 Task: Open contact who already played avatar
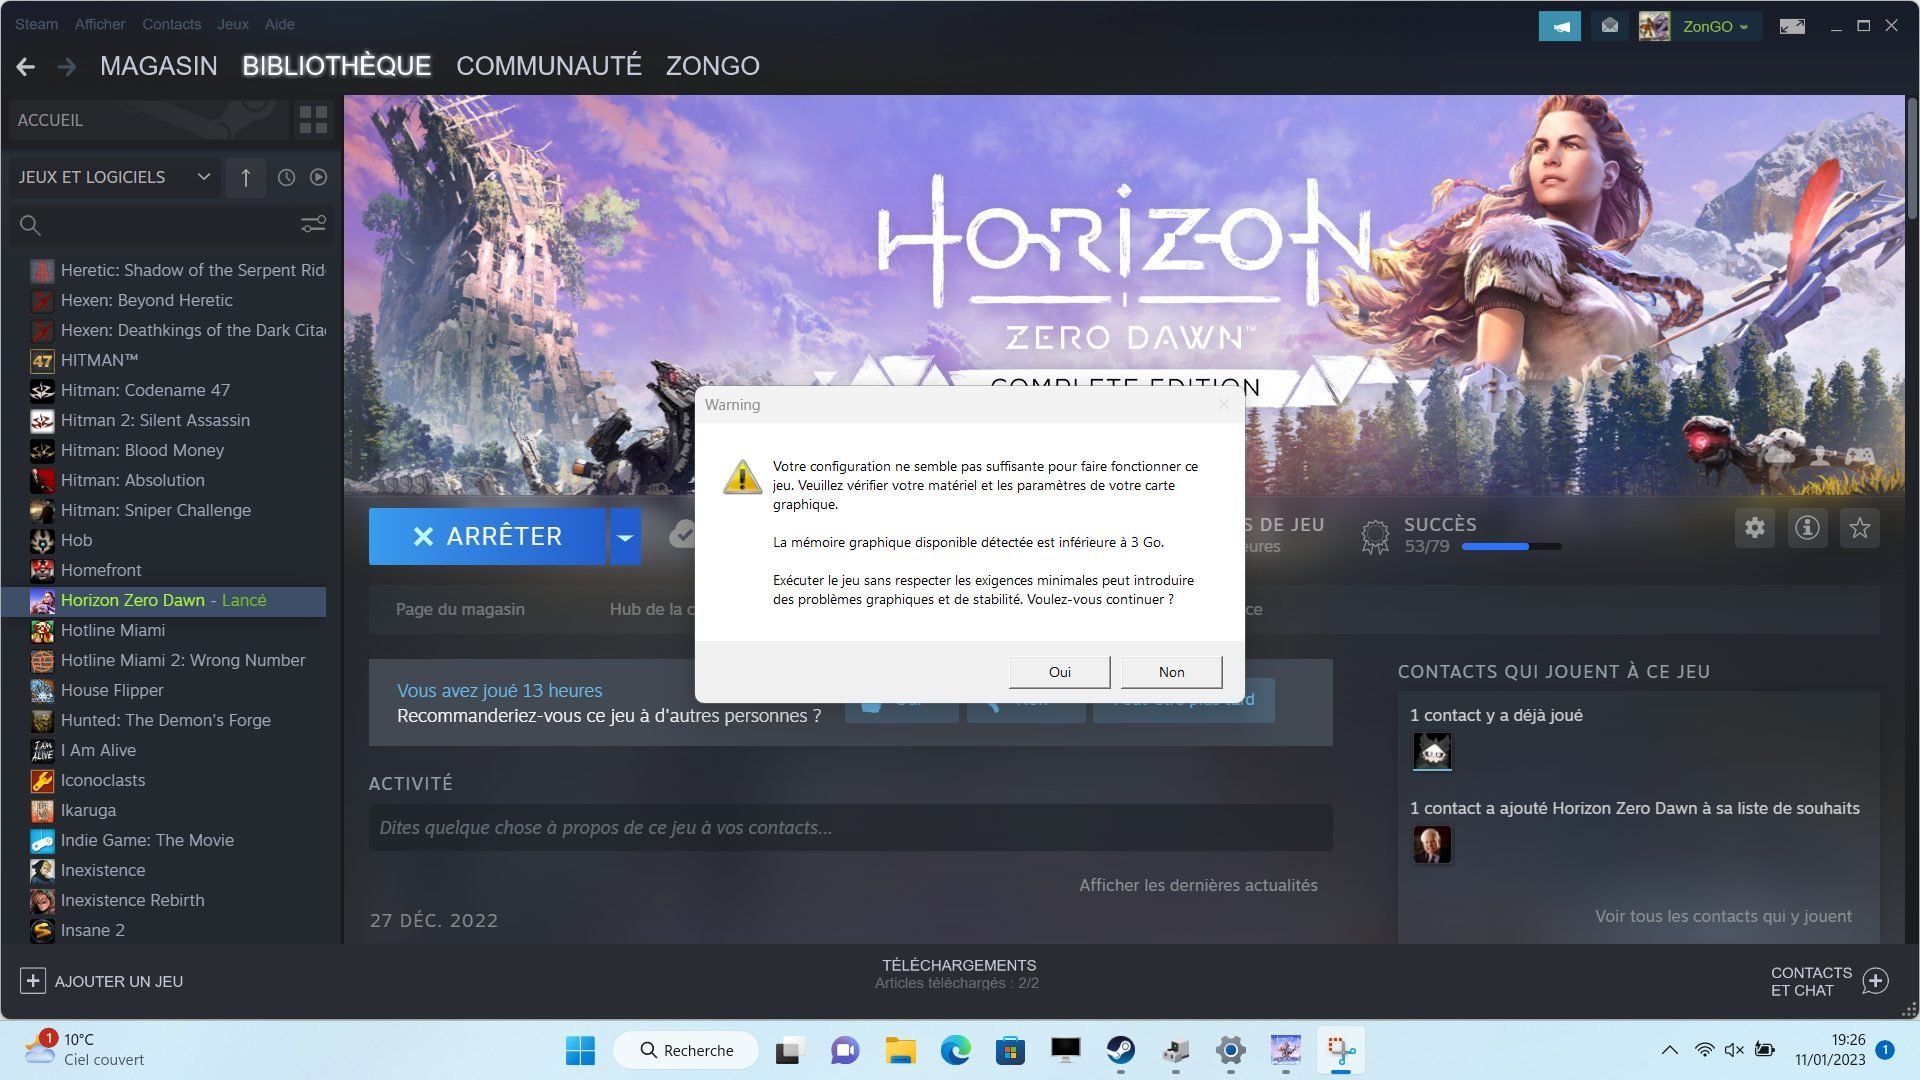point(1432,752)
